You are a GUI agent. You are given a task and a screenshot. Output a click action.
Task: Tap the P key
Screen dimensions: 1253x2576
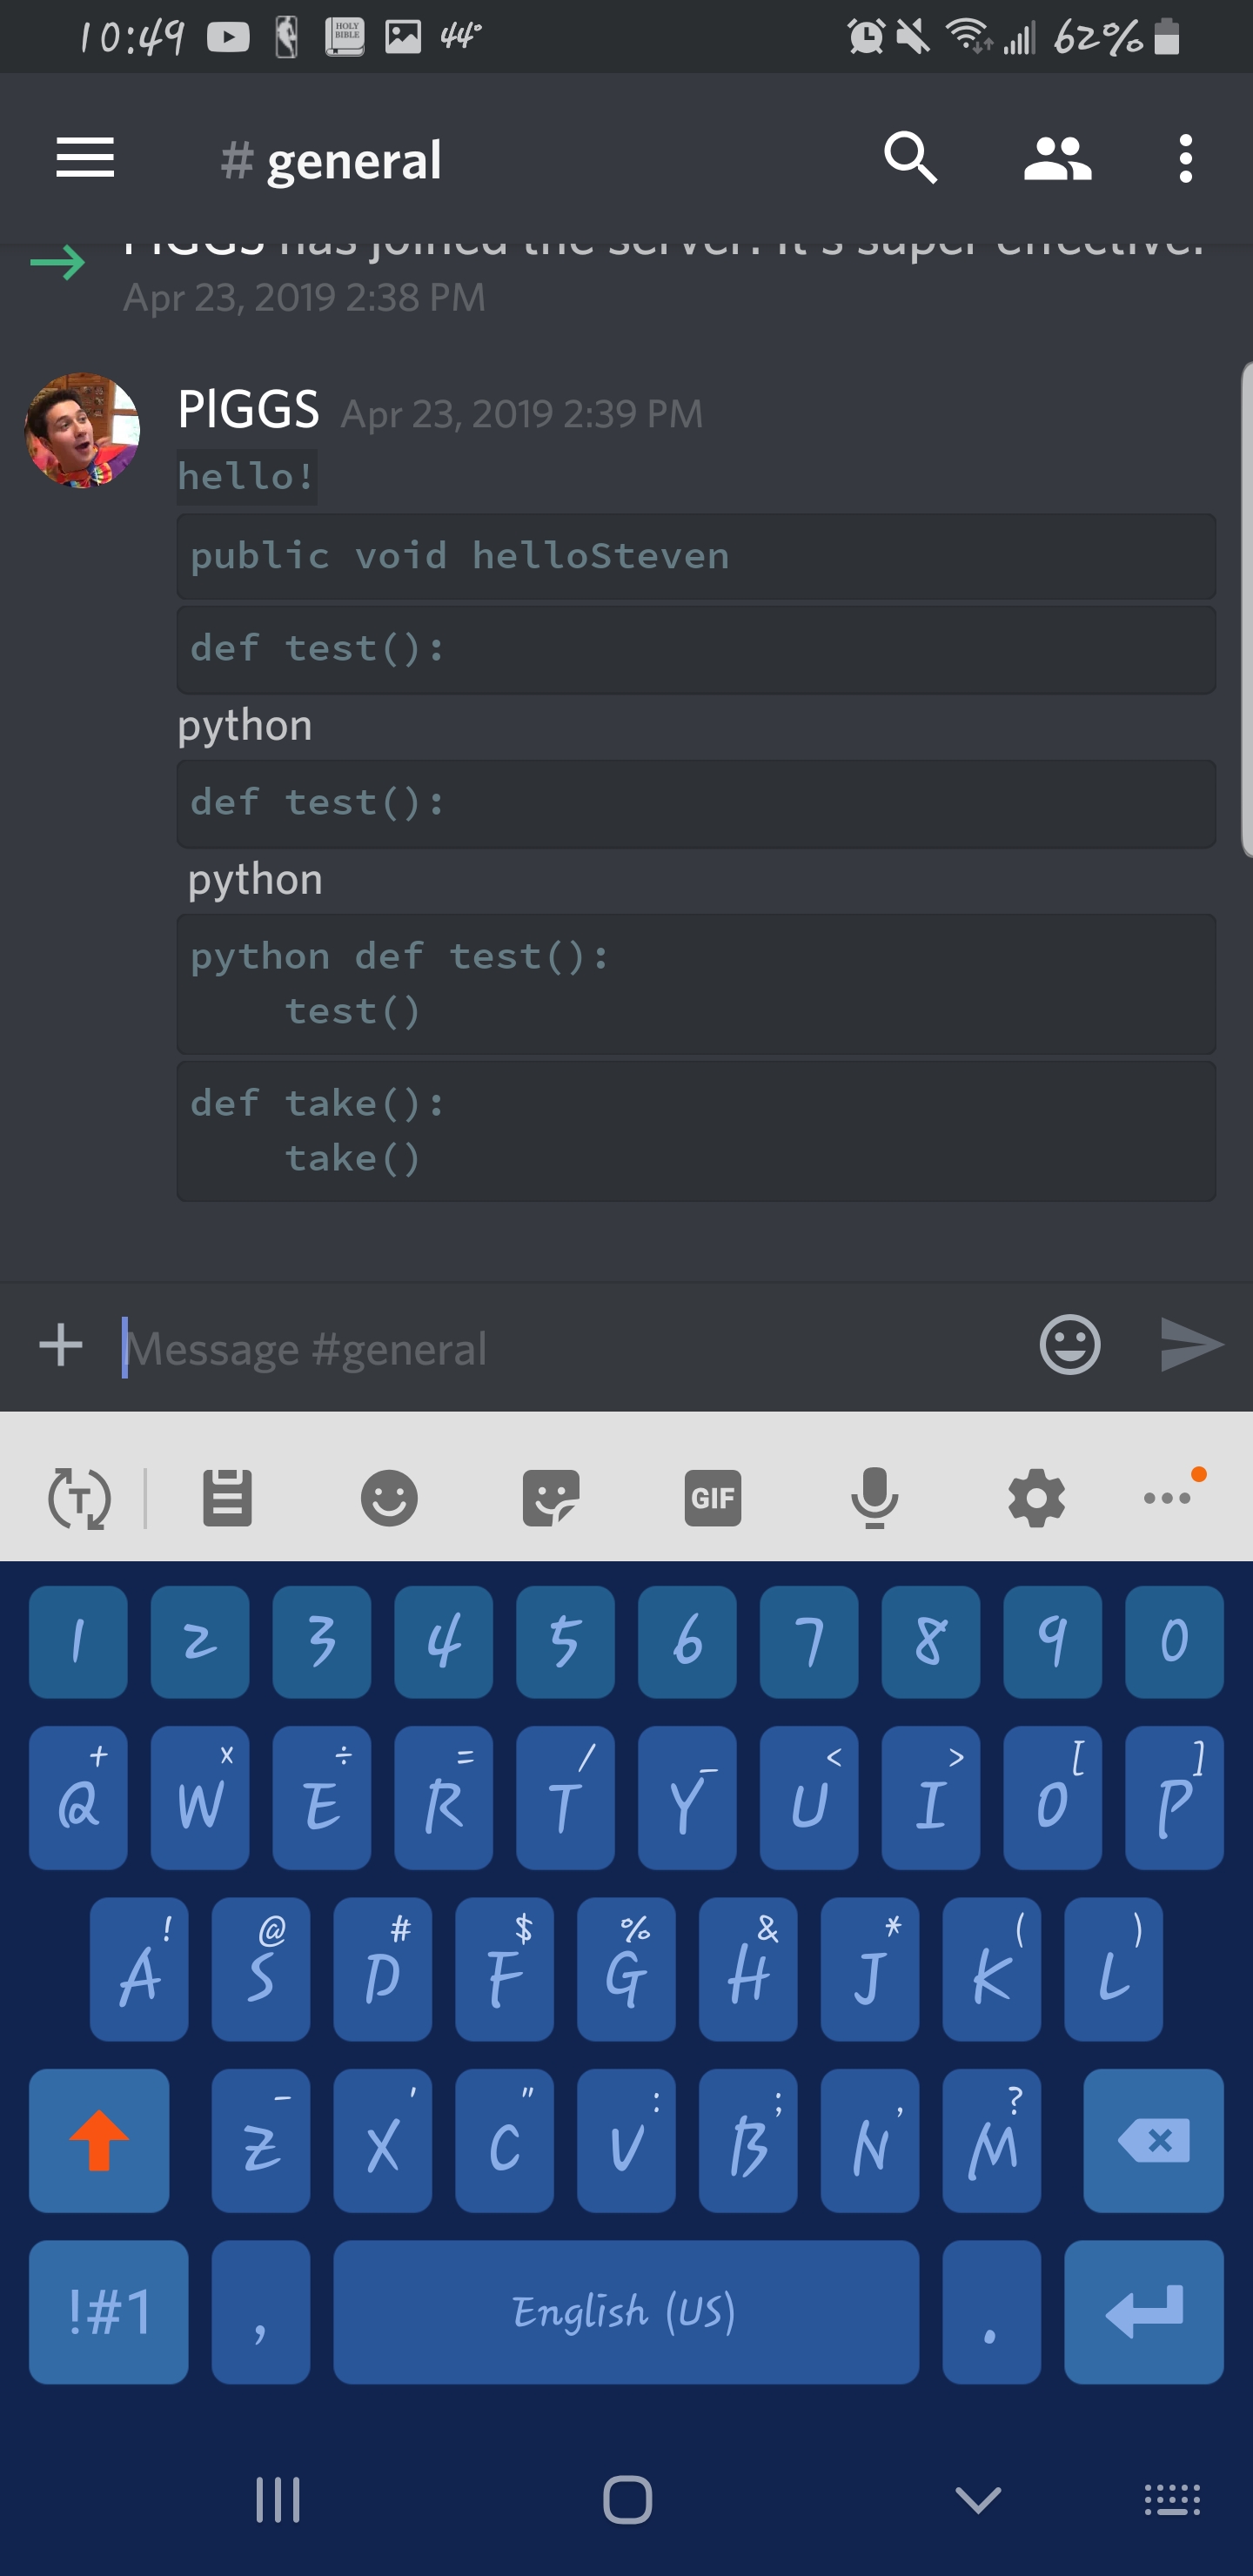coord(1174,1798)
